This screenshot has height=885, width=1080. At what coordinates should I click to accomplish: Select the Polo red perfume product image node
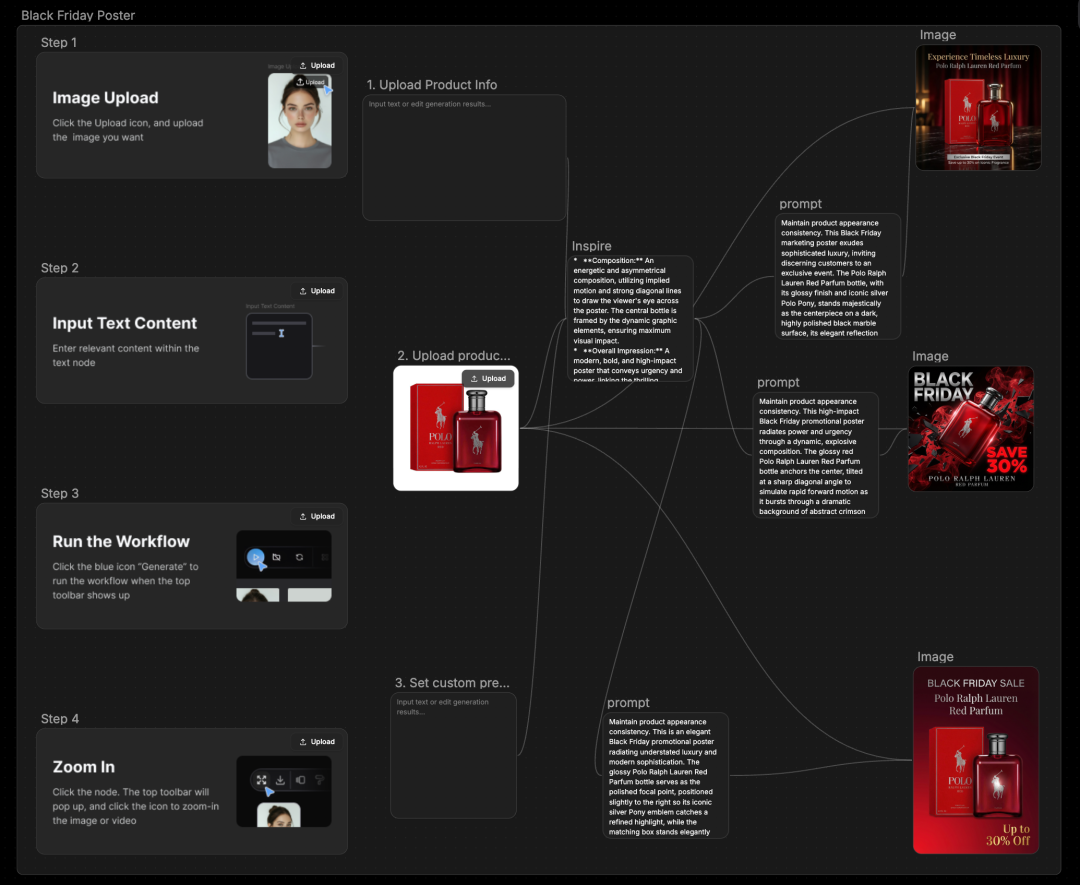tap(456, 428)
